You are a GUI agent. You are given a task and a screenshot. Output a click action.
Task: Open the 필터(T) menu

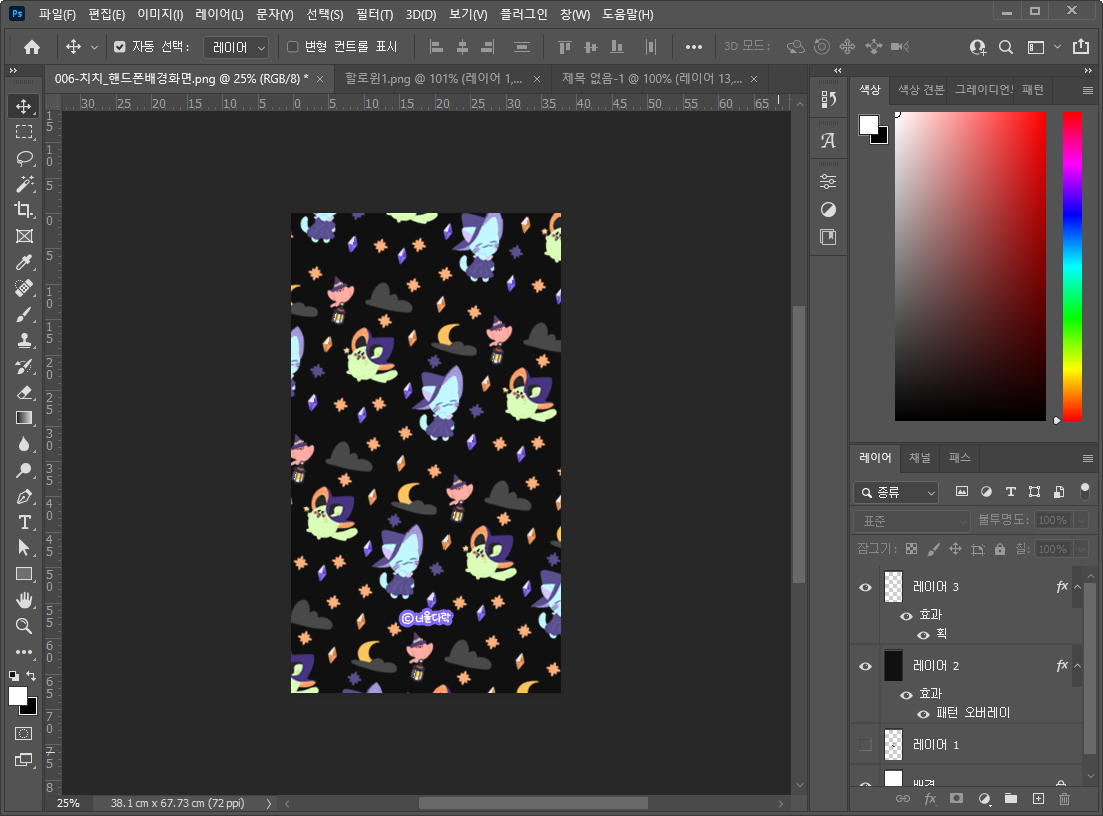point(374,14)
